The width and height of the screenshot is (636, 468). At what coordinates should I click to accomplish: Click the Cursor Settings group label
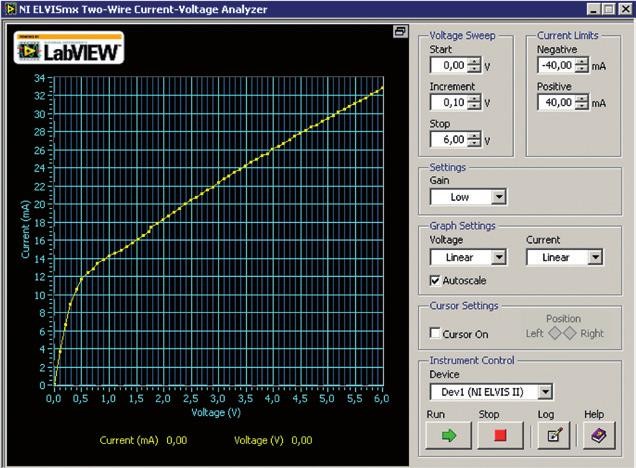tap(464, 306)
